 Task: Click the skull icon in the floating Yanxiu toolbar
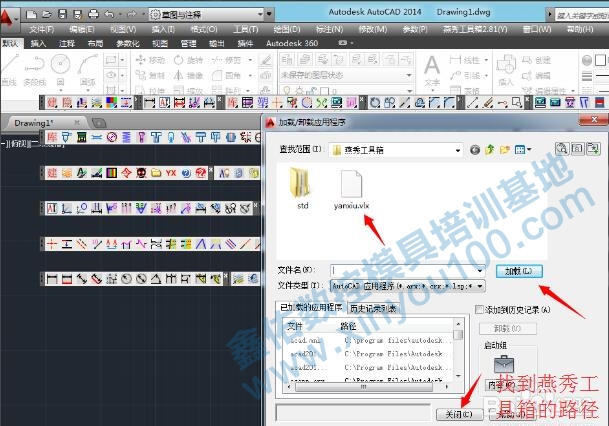141,173
